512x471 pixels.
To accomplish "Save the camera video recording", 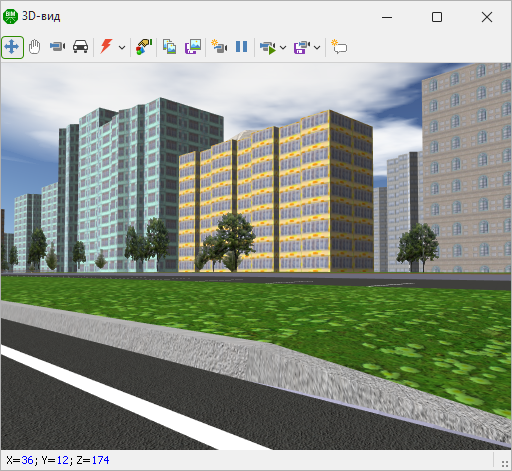I will (x=302, y=48).
